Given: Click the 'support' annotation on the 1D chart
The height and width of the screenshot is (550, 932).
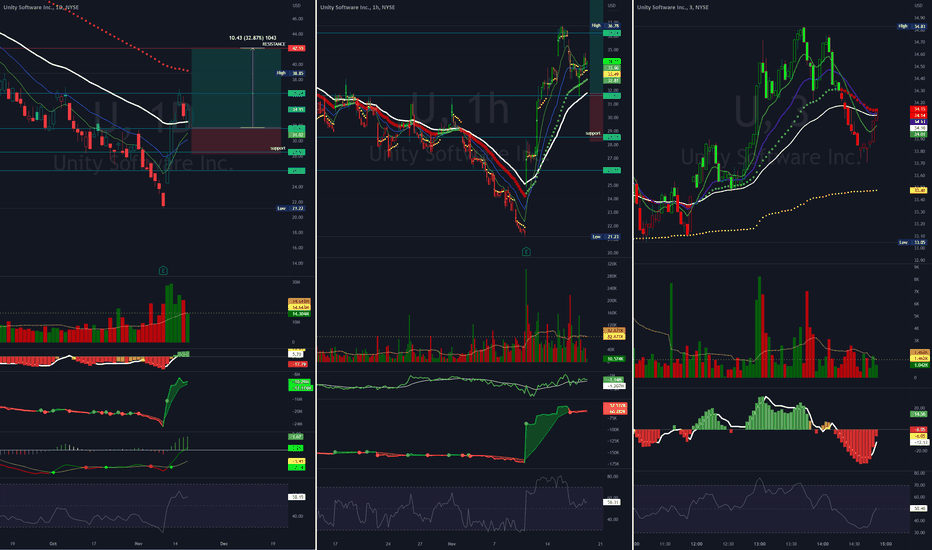Looking at the screenshot, I should tap(278, 148).
